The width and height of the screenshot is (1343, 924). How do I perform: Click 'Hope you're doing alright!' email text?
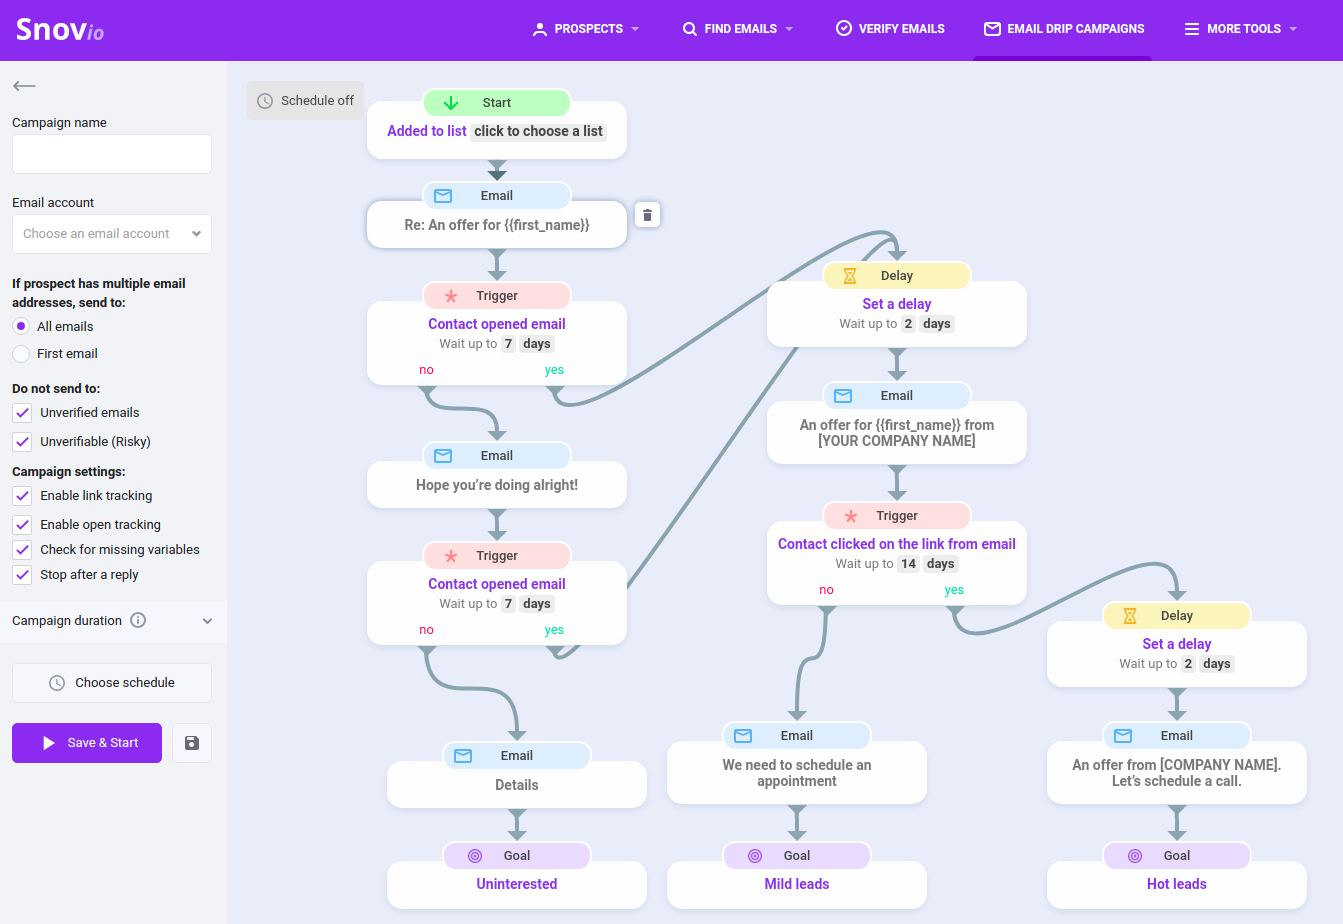497,485
